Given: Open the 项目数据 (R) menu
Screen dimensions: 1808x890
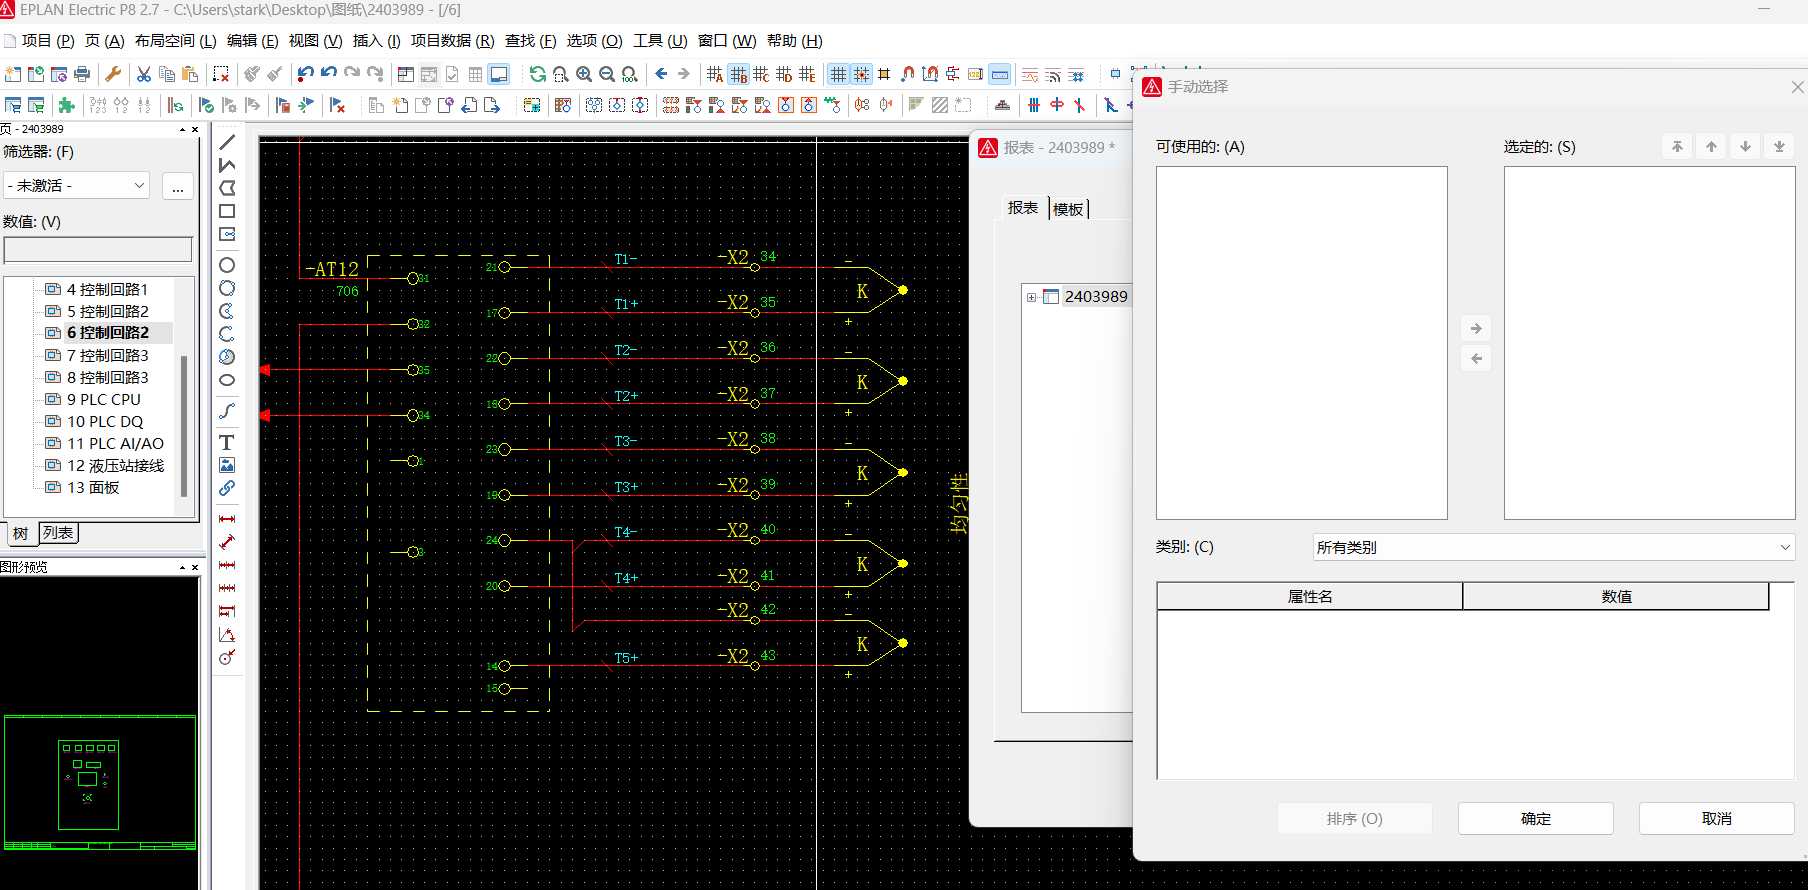Looking at the screenshot, I should coord(452,41).
